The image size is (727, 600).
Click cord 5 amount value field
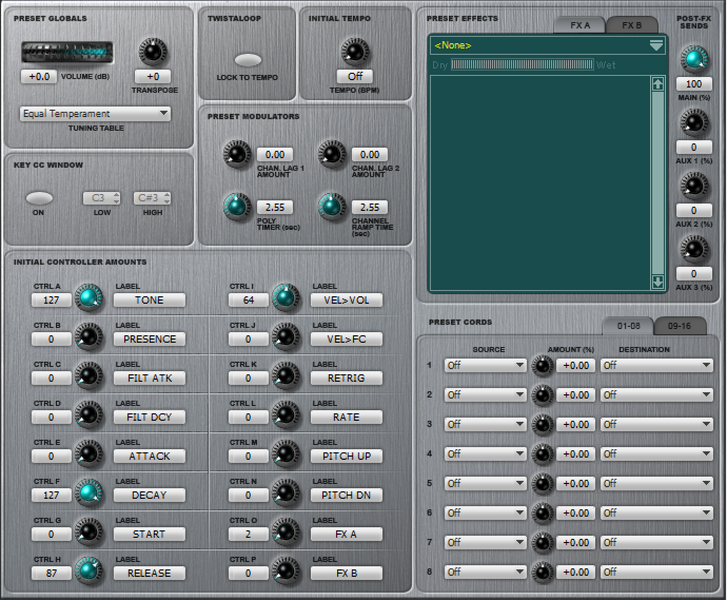point(576,484)
